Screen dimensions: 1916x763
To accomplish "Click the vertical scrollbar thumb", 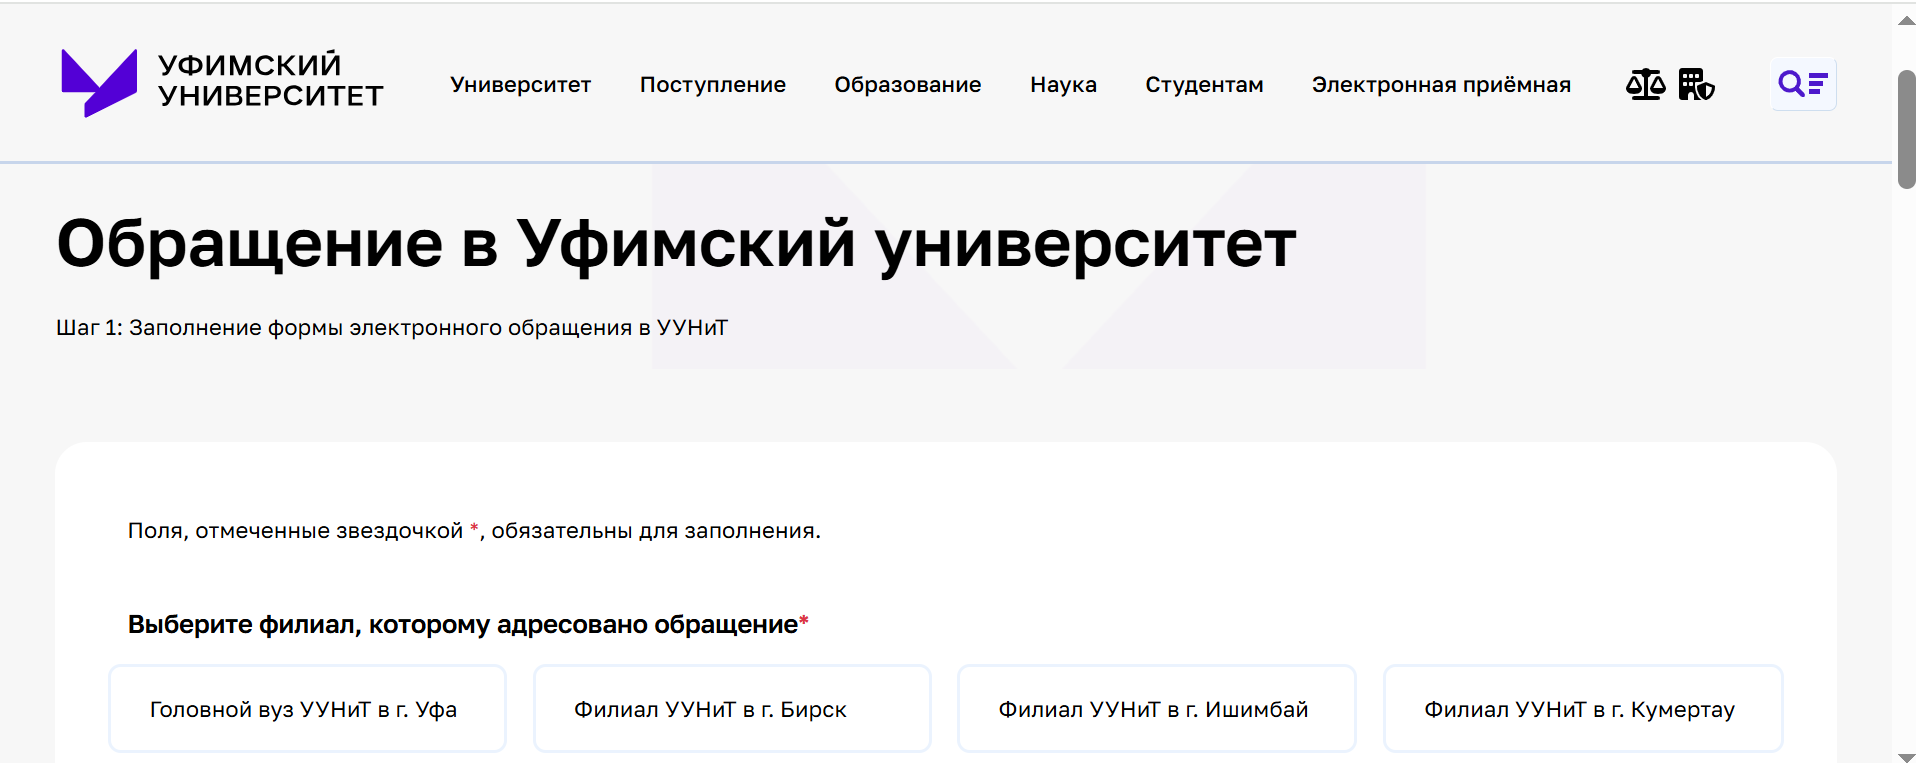I will [1906, 128].
